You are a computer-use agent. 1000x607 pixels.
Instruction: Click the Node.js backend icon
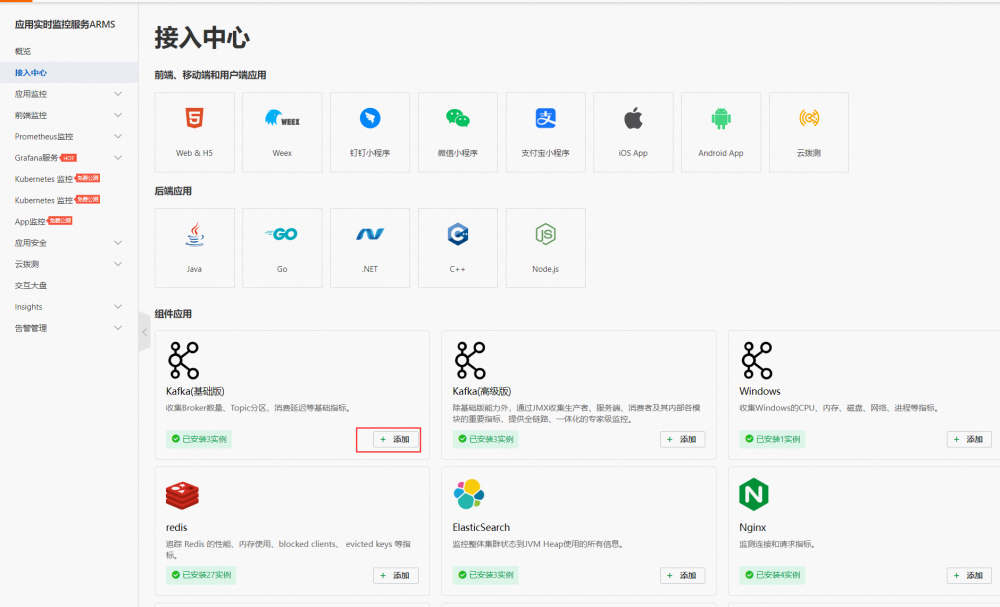(545, 236)
